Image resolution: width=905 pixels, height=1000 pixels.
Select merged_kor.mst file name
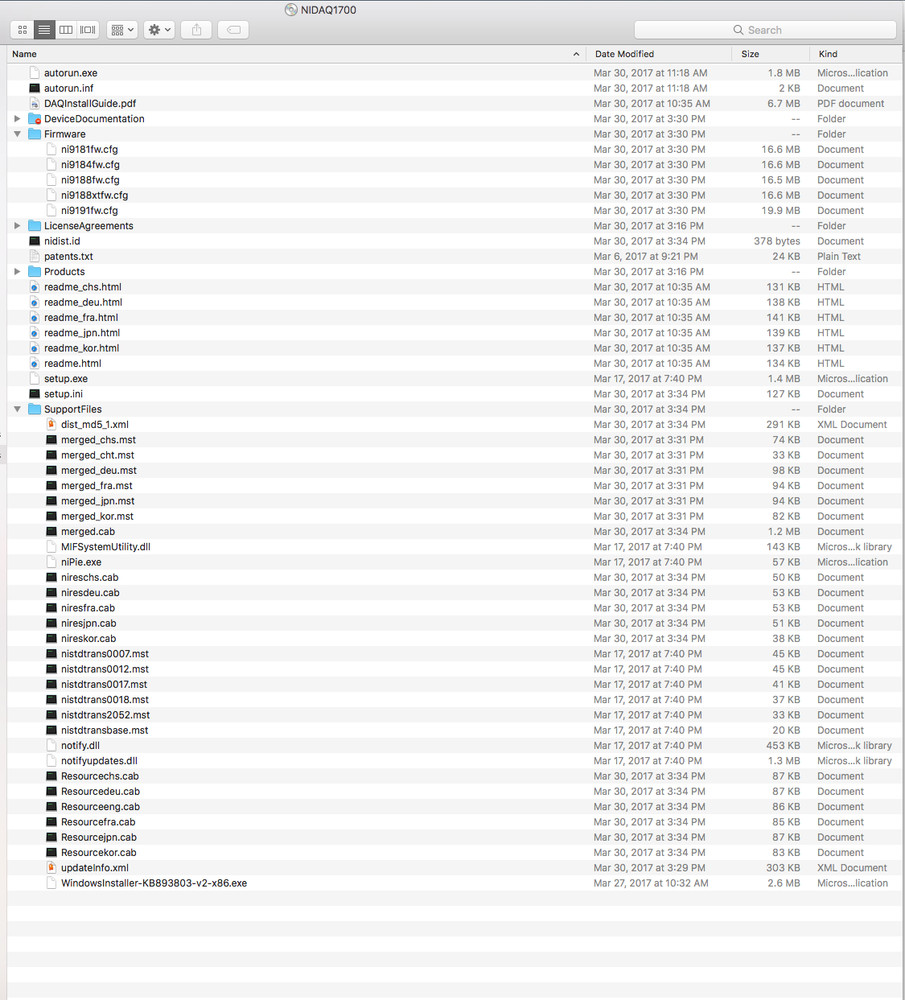pyautogui.click(x=98, y=517)
